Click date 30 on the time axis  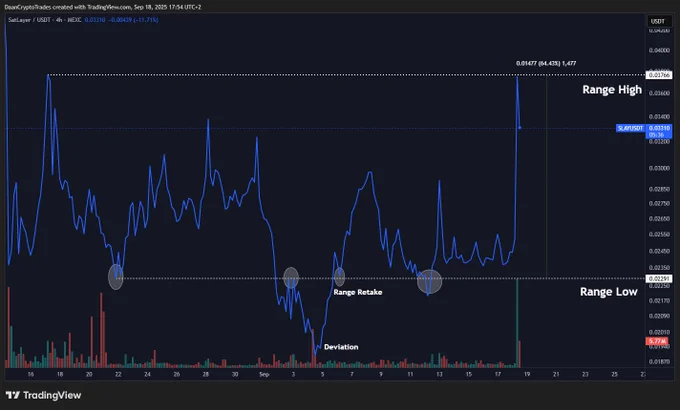point(235,374)
